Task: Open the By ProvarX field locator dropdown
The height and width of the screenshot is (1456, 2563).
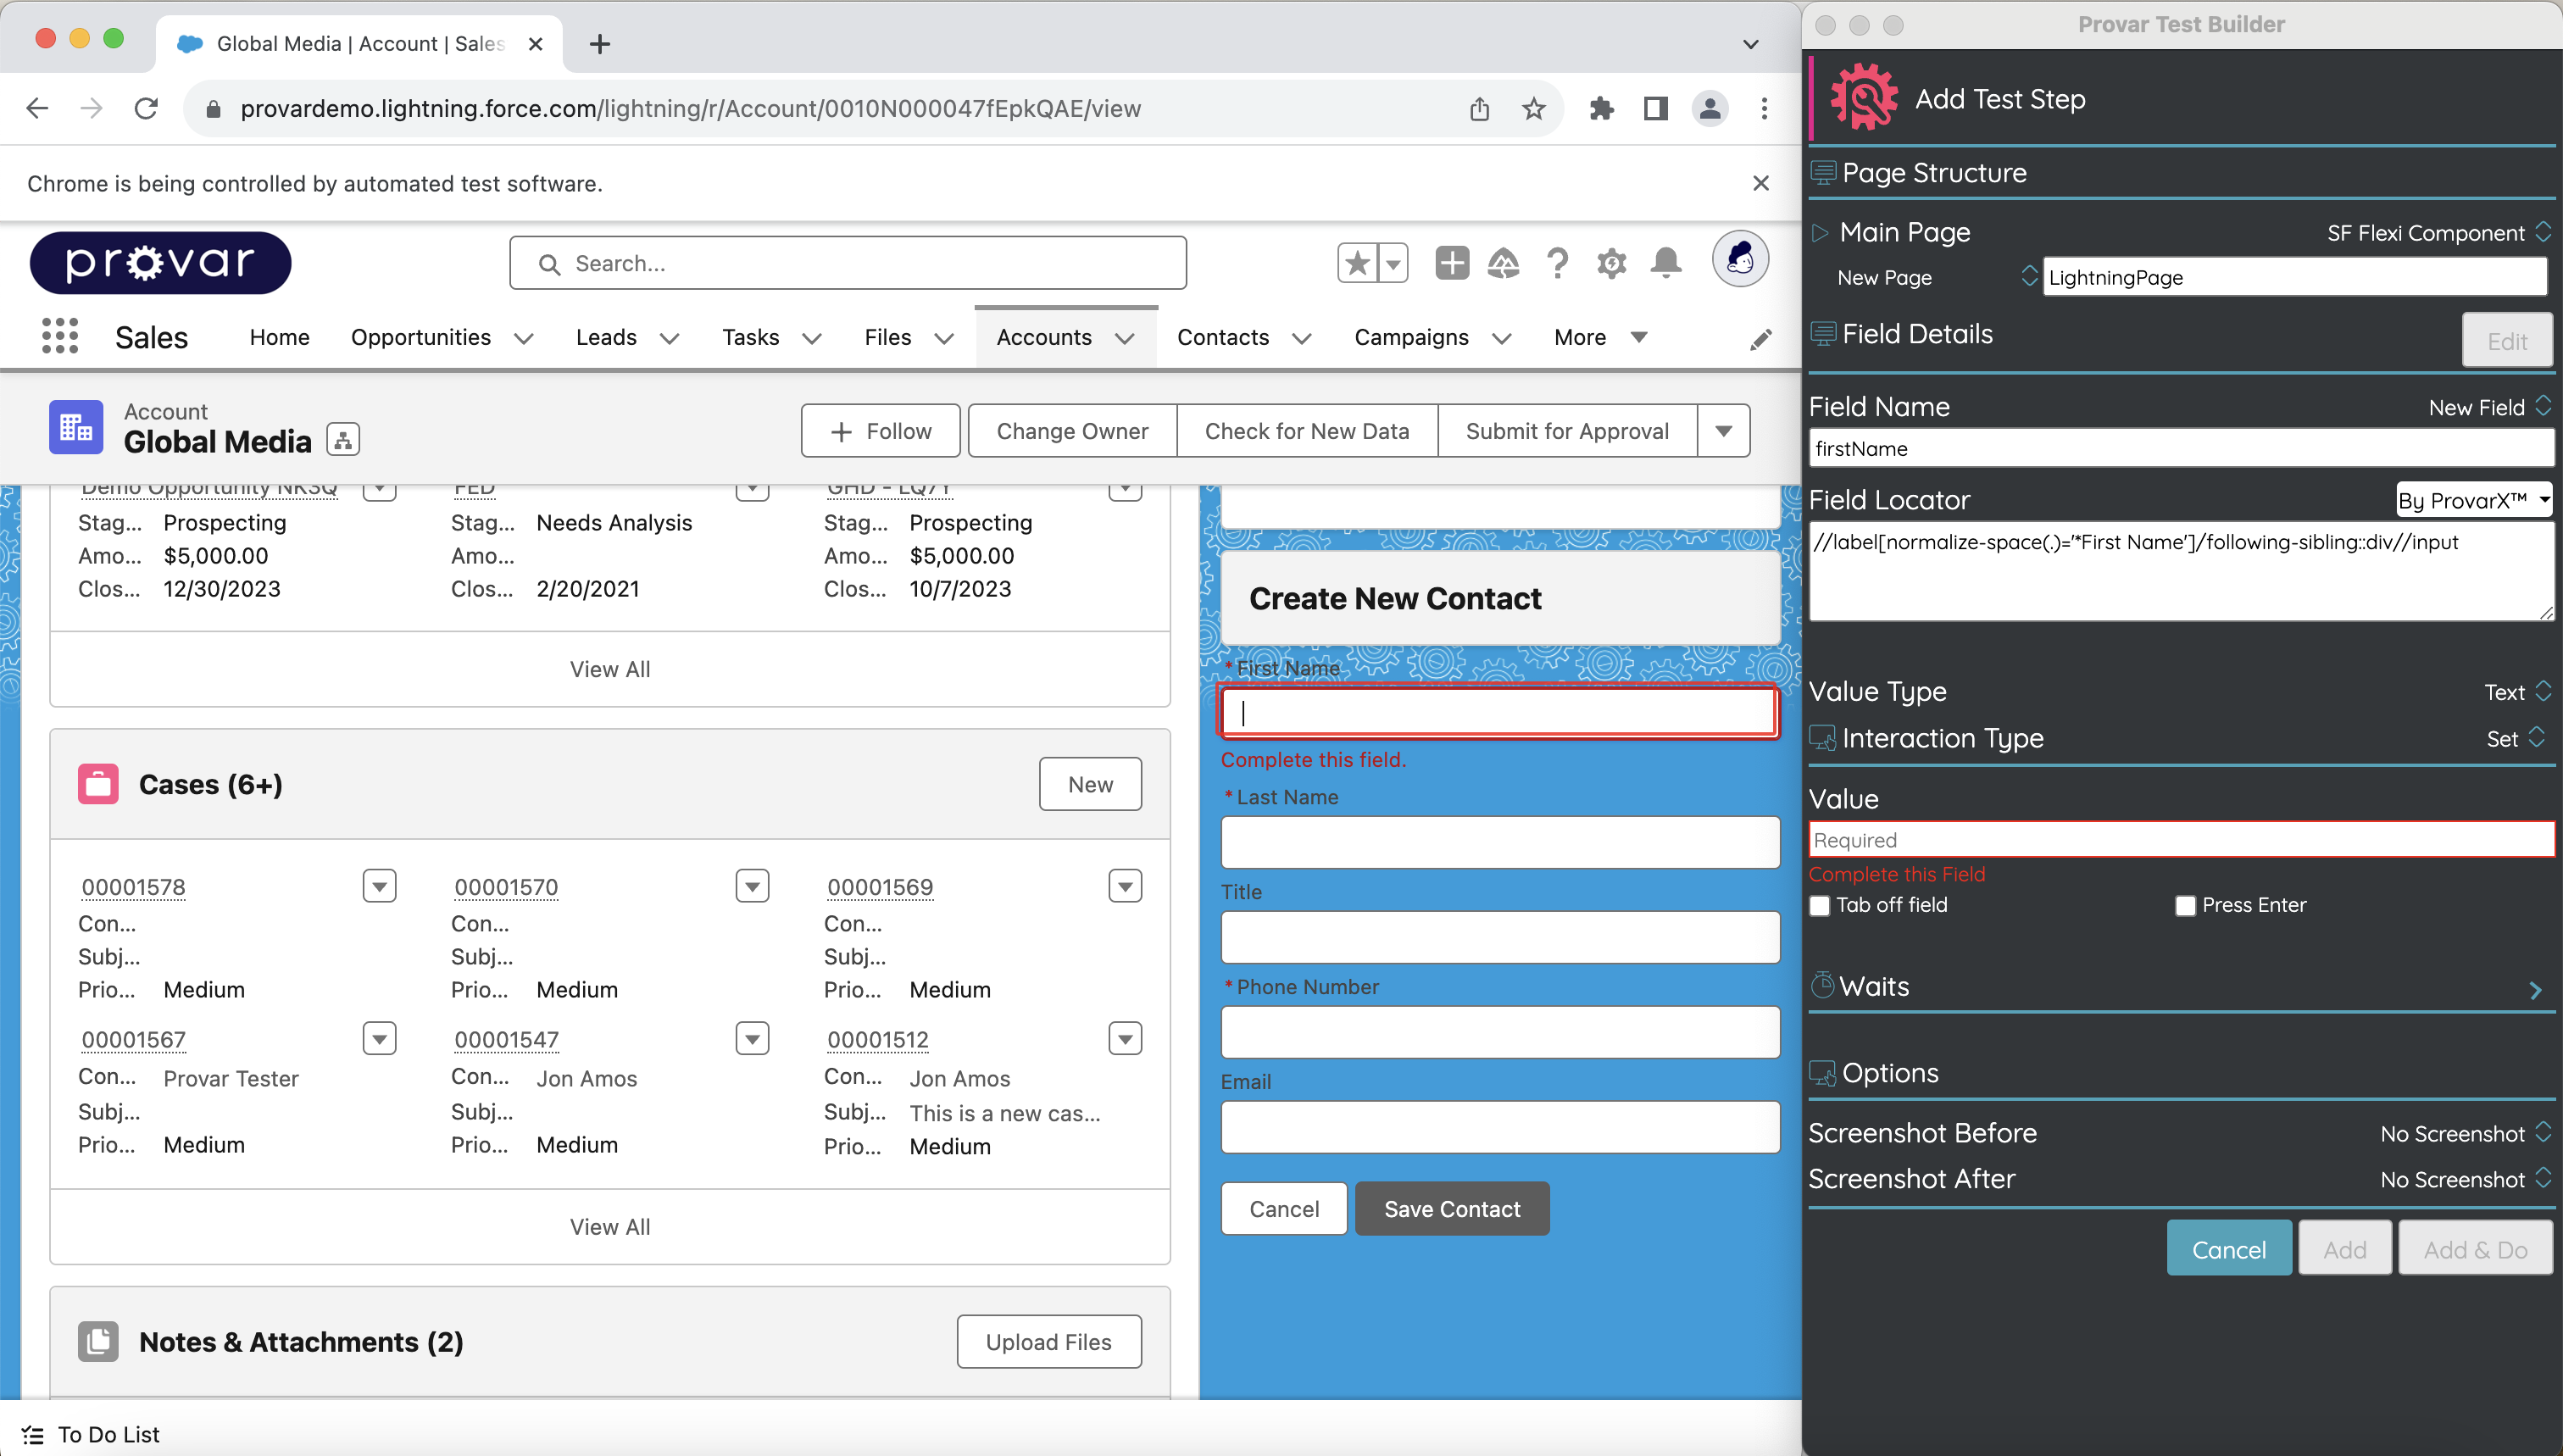Action: pyautogui.click(x=2472, y=500)
